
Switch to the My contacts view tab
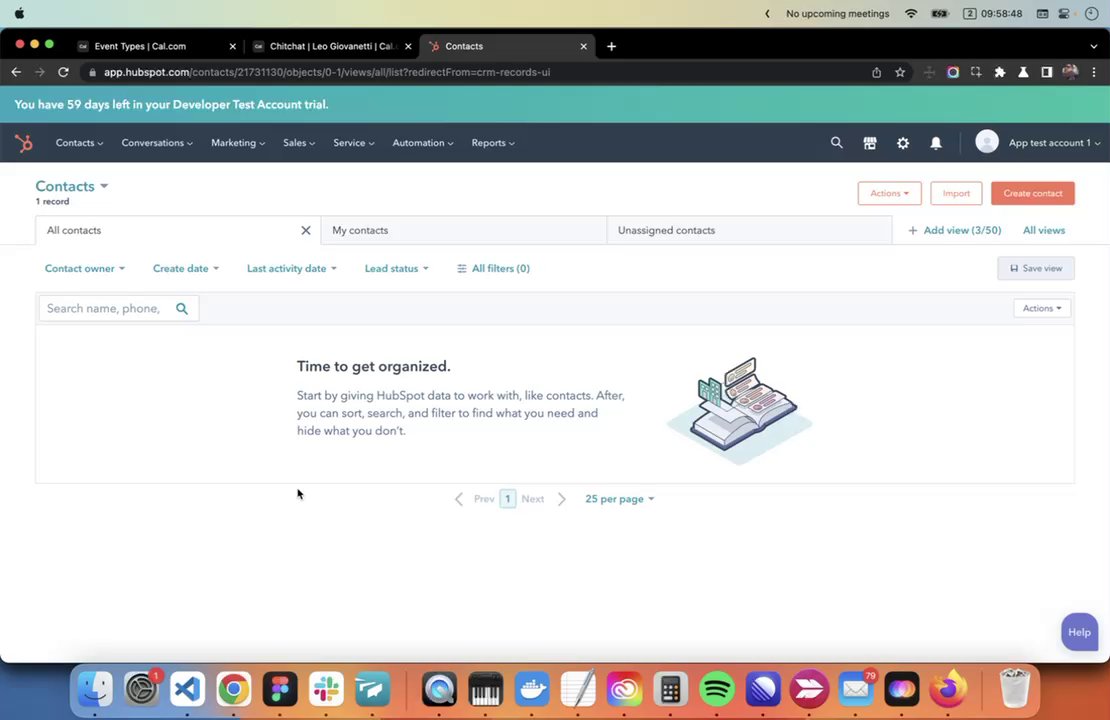(464, 230)
